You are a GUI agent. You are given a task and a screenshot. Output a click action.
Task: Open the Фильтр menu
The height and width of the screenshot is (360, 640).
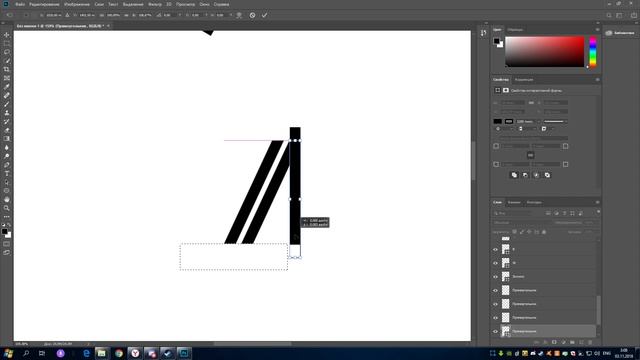tap(155, 4)
